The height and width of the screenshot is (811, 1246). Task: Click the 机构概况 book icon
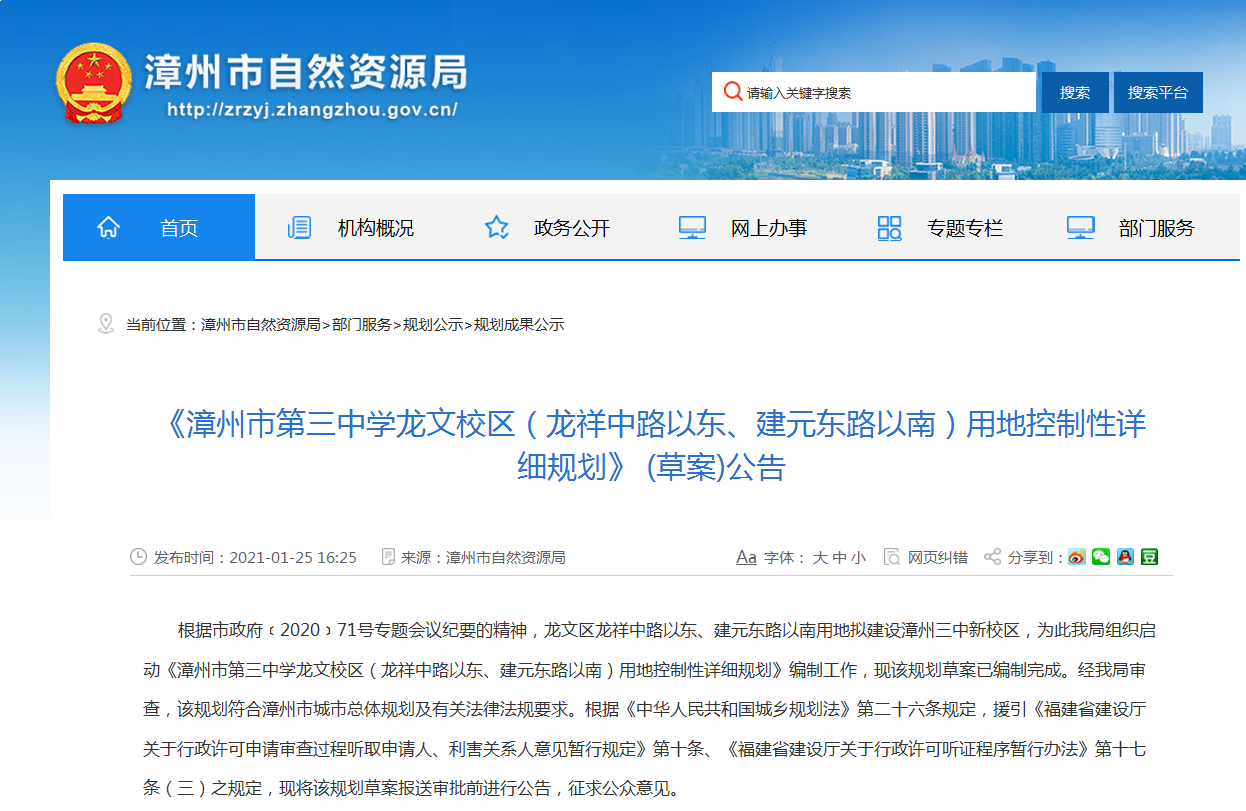click(x=297, y=228)
